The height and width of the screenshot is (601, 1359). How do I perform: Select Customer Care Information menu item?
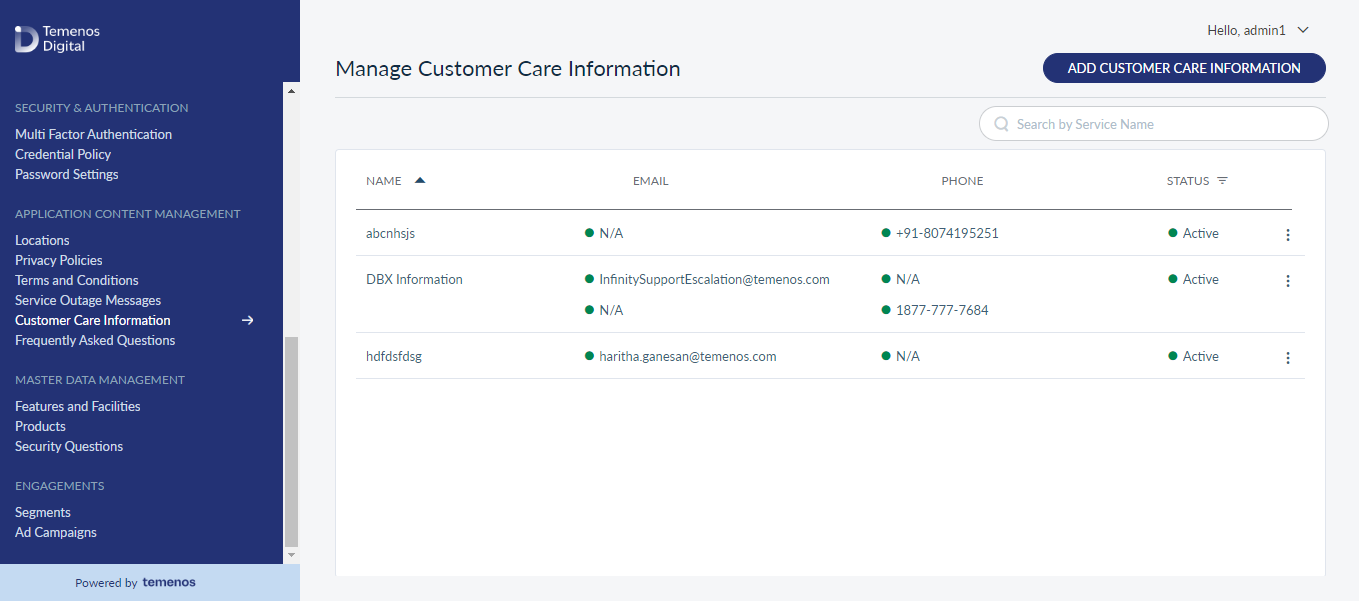coord(93,320)
